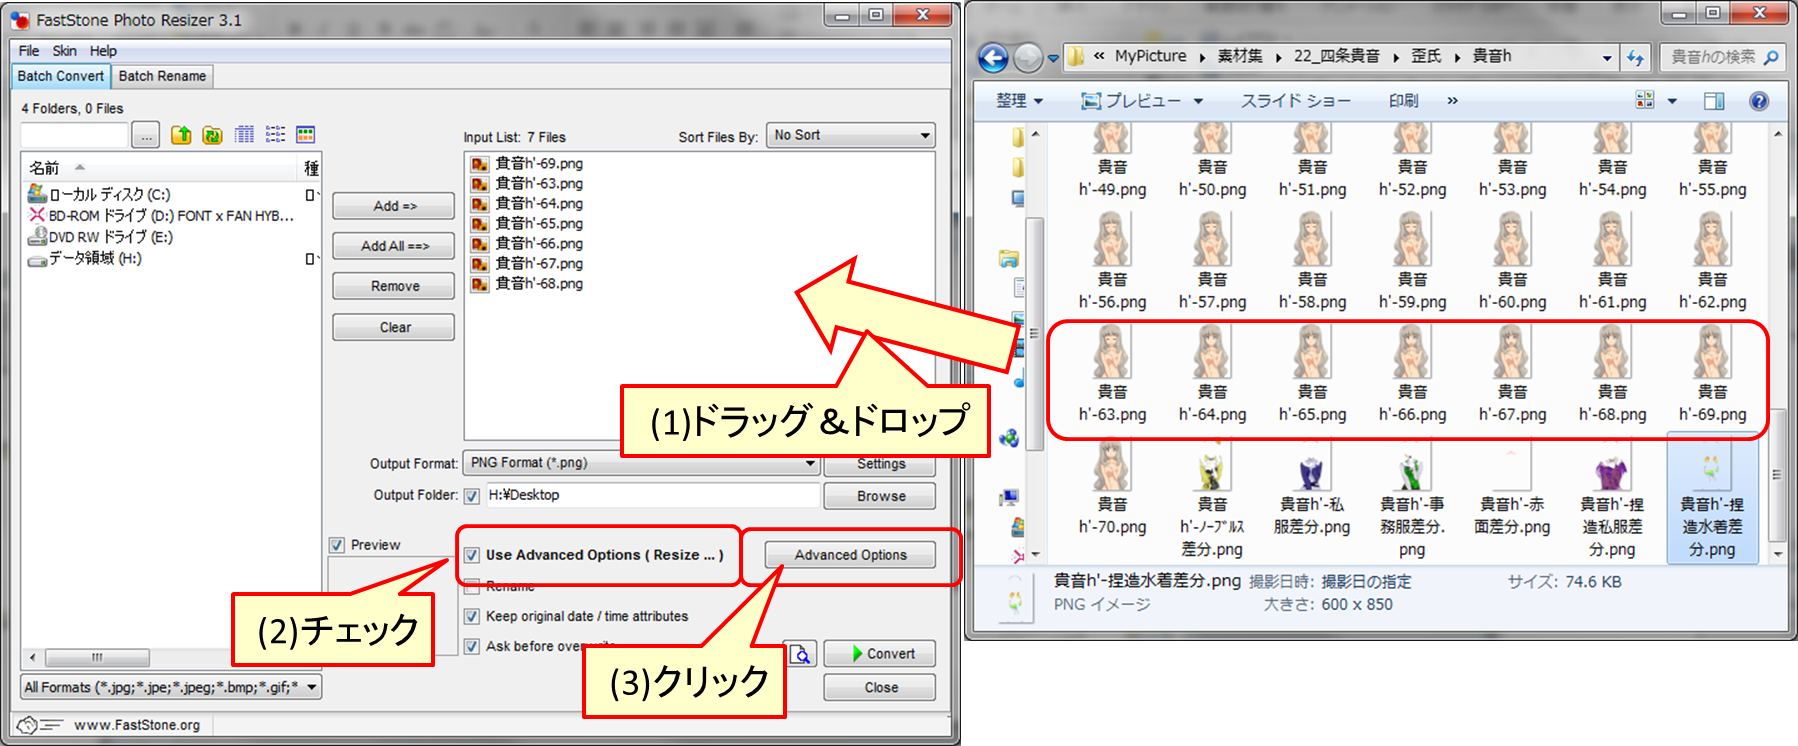
Task: Refresh the FastStone folder list
Action: click(212, 135)
